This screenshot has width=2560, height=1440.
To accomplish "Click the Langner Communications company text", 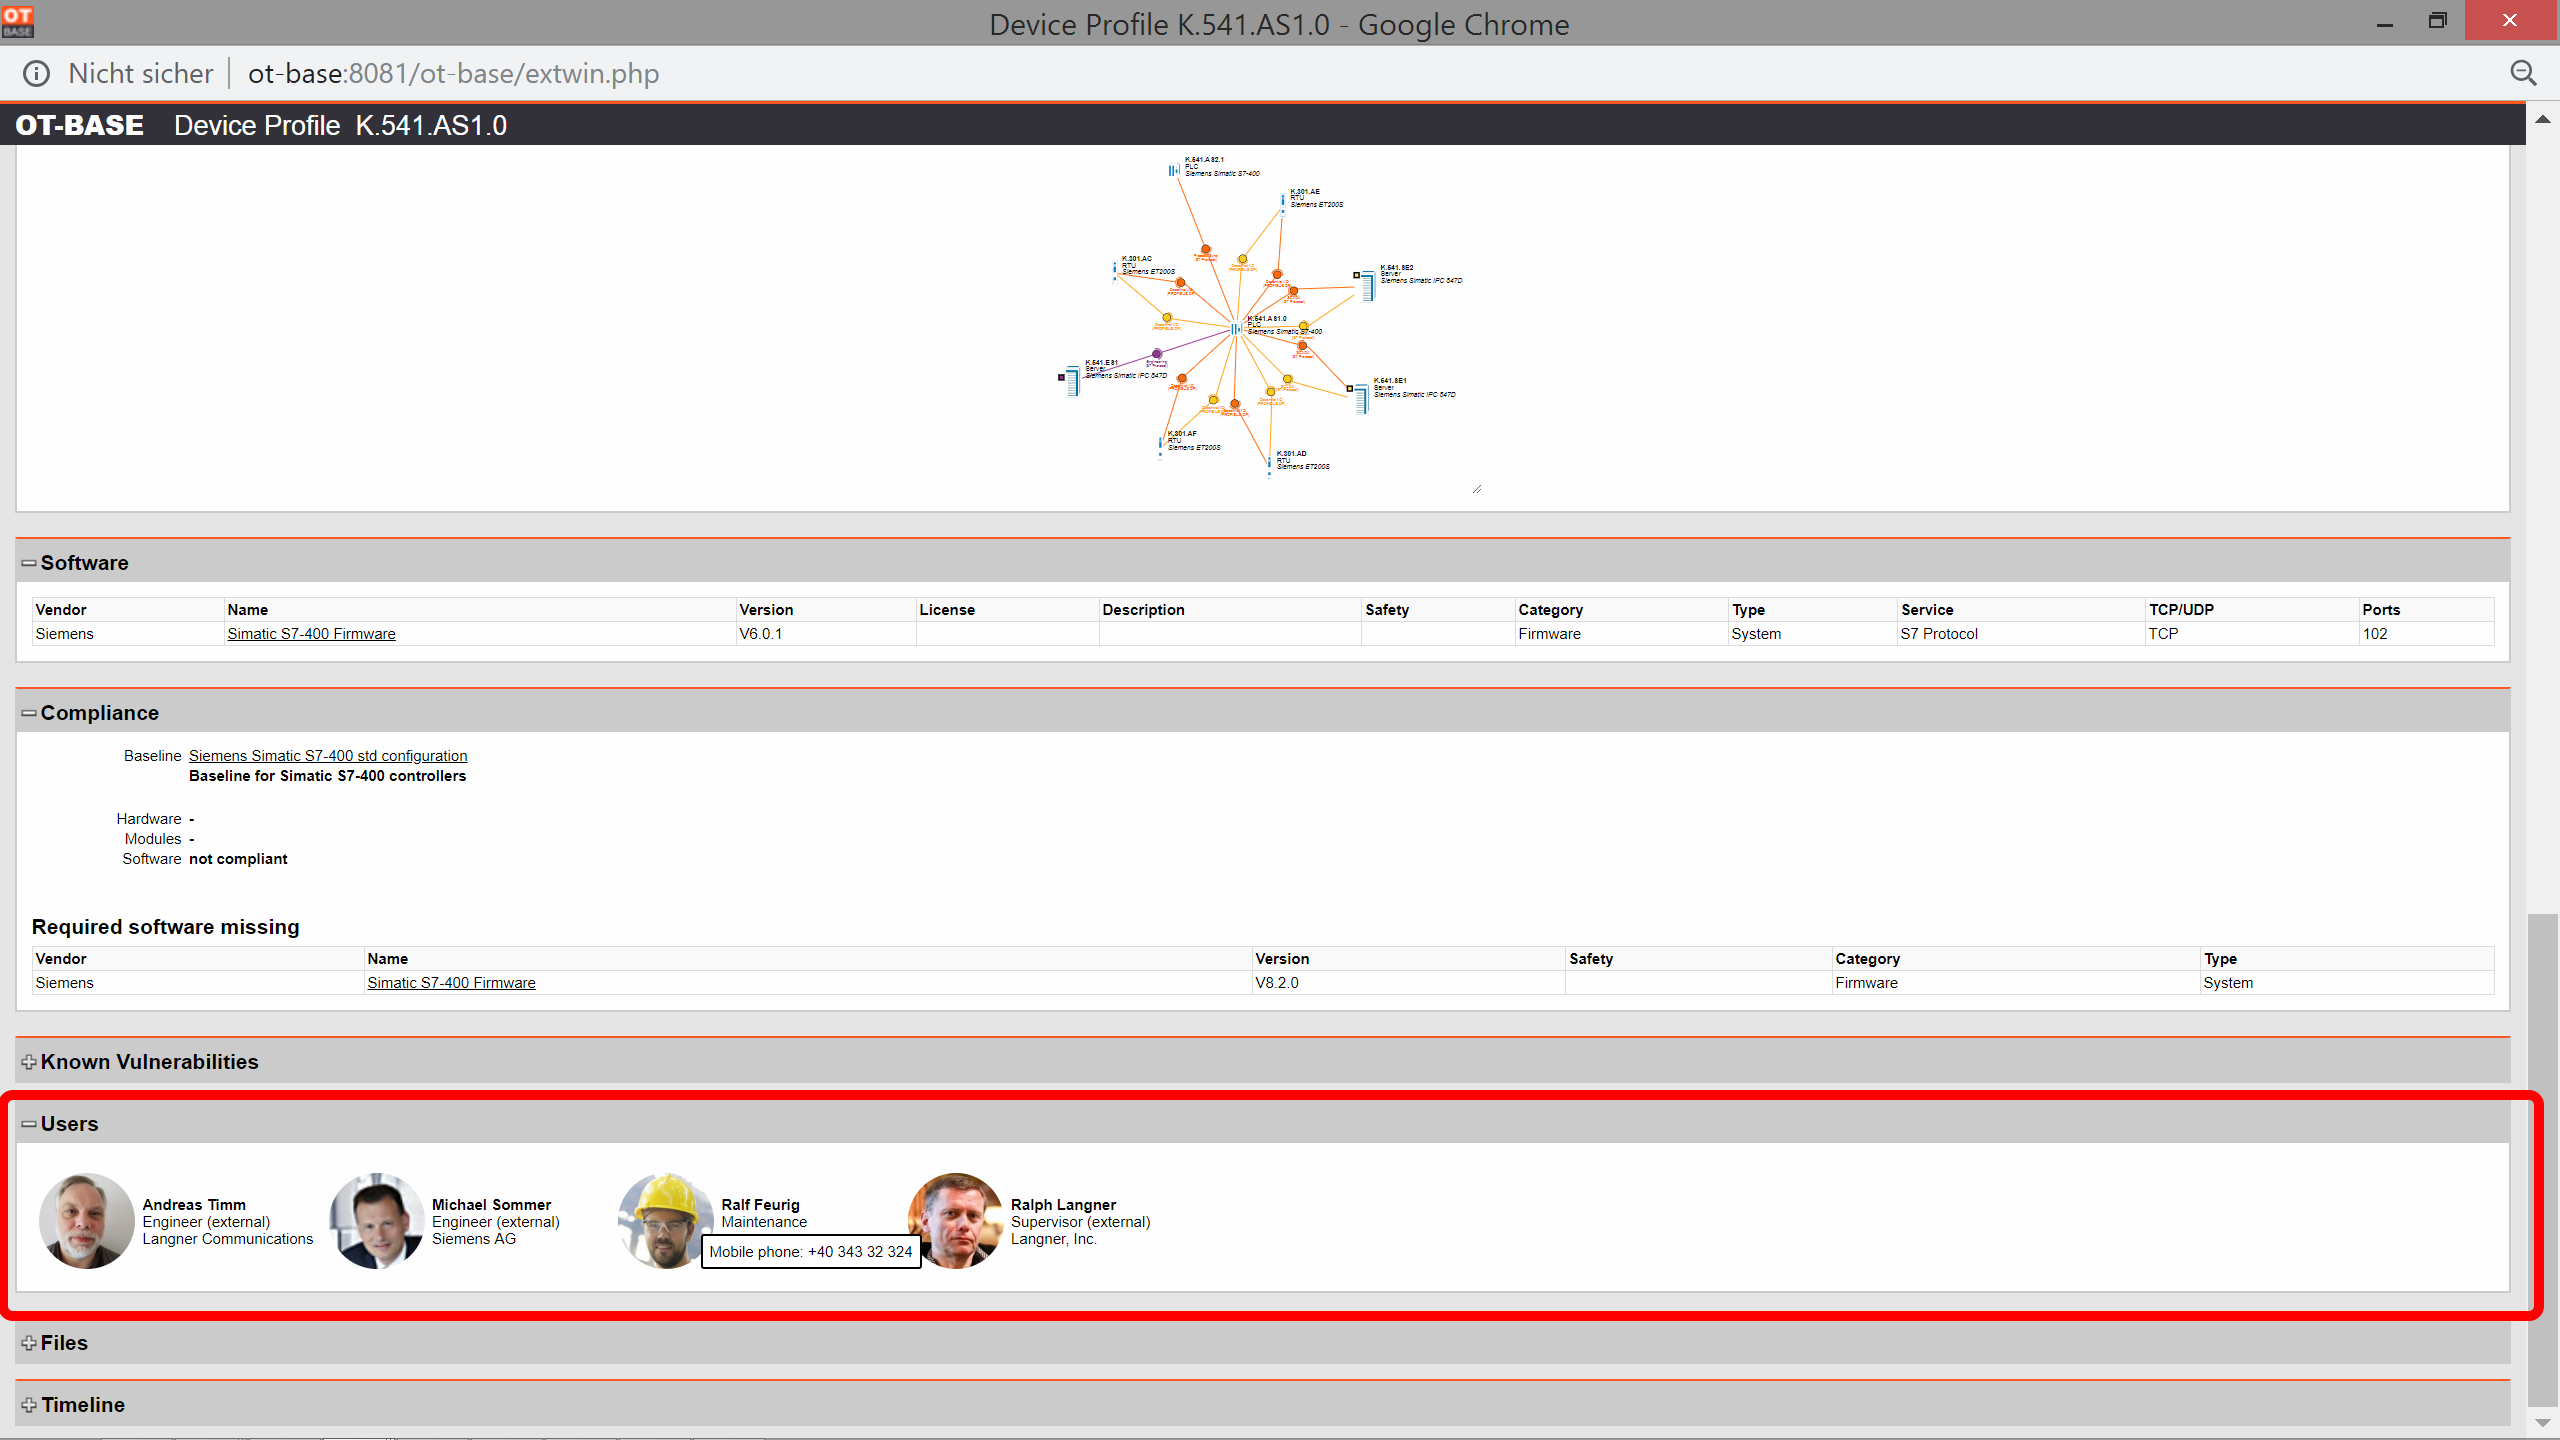I will (x=227, y=1239).
